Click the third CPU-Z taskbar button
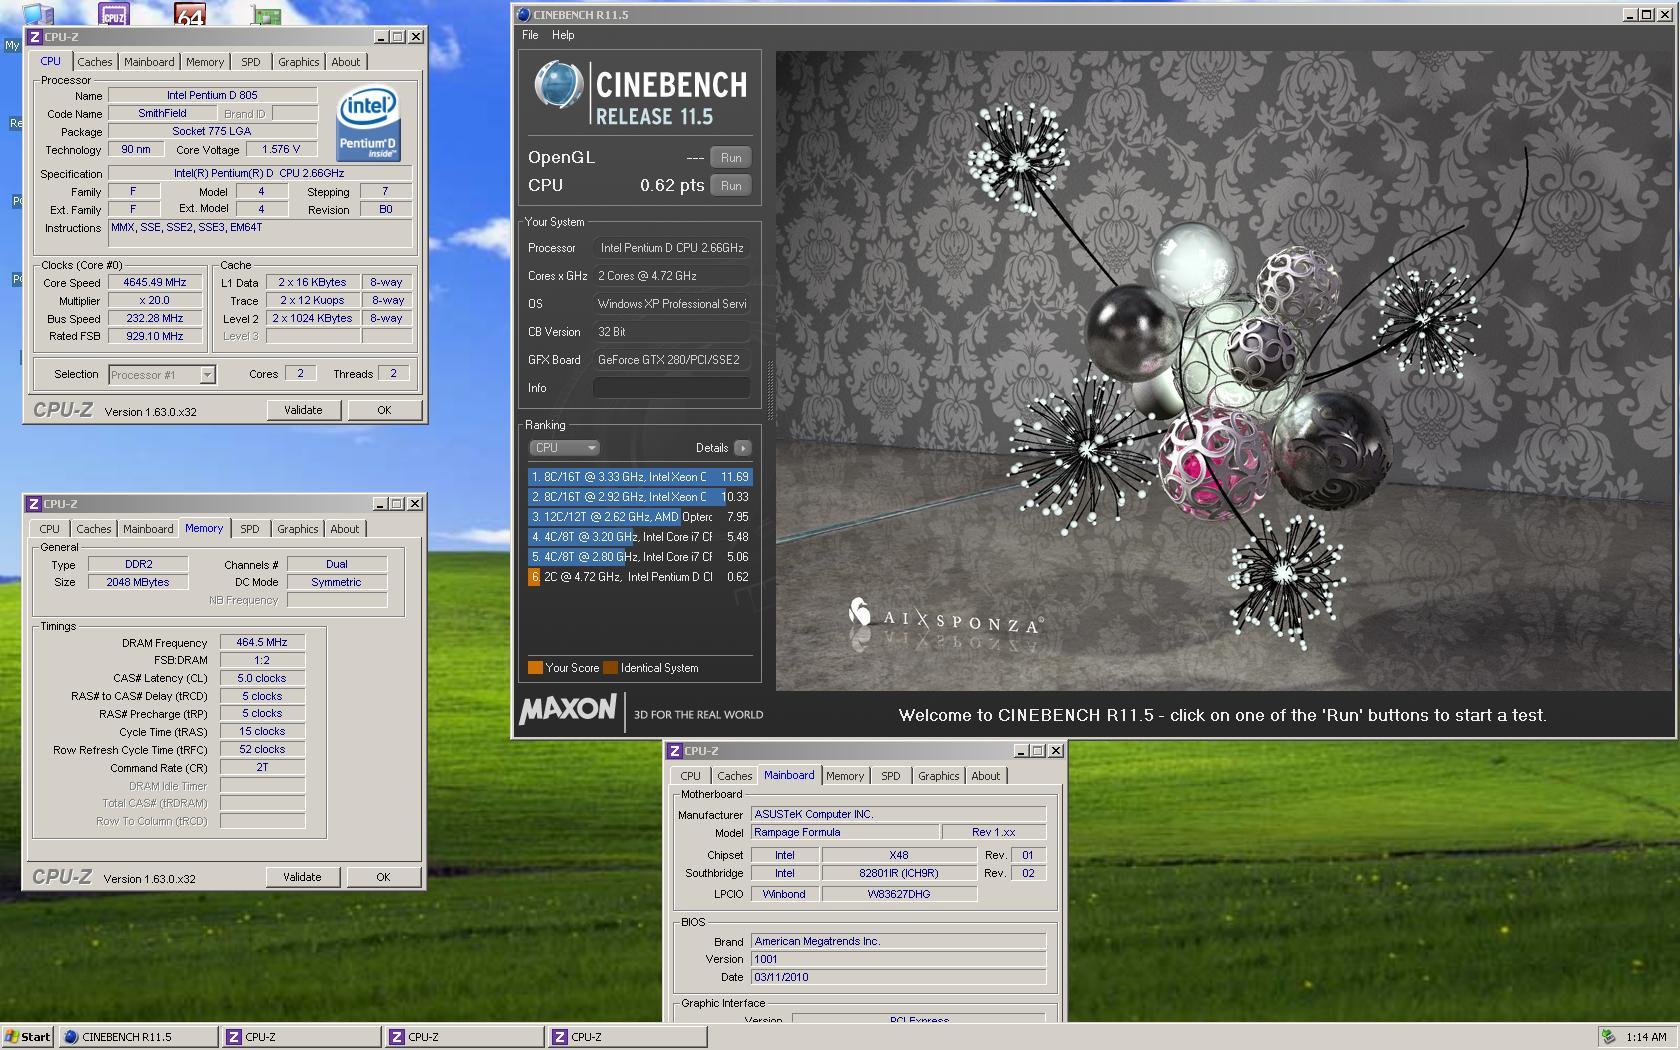The width and height of the screenshot is (1680, 1050). pos(627,1037)
